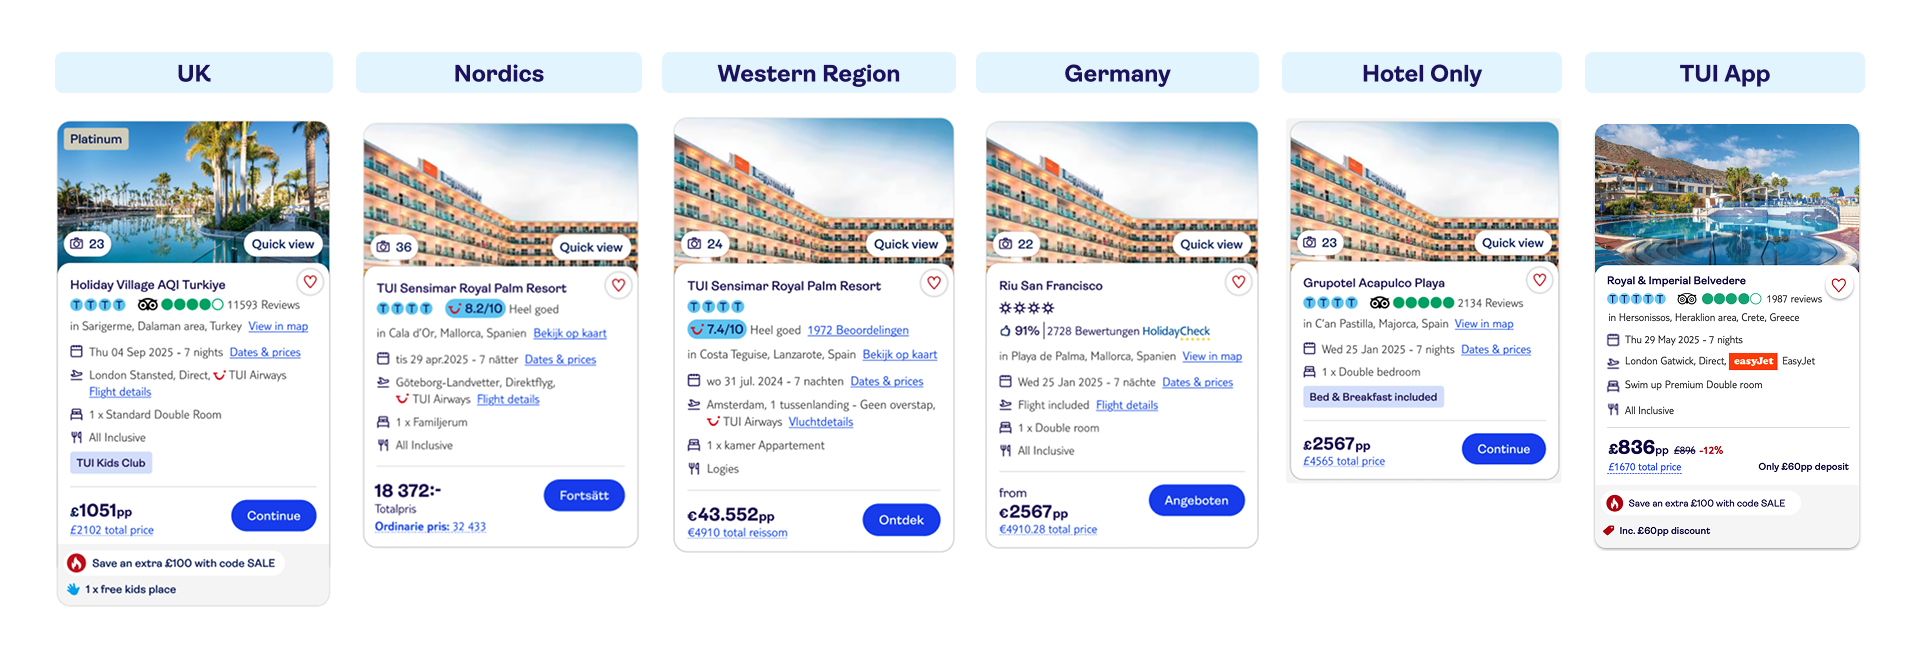1920x660 pixels.
Task: Select the TUI App header tab
Action: point(1724,73)
